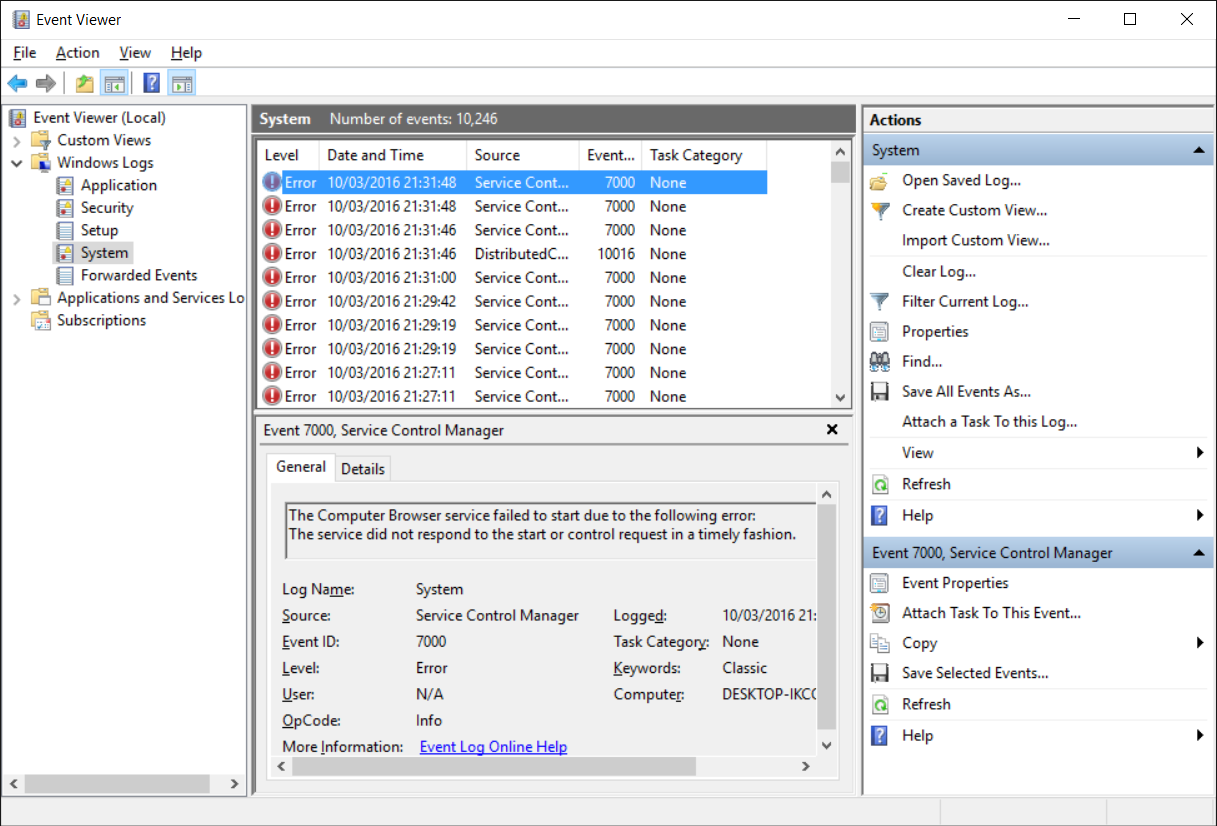Click the error icon of the DistributedCOM row
Image resolution: width=1217 pixels, height=826 pixels.
coord(272,254)
